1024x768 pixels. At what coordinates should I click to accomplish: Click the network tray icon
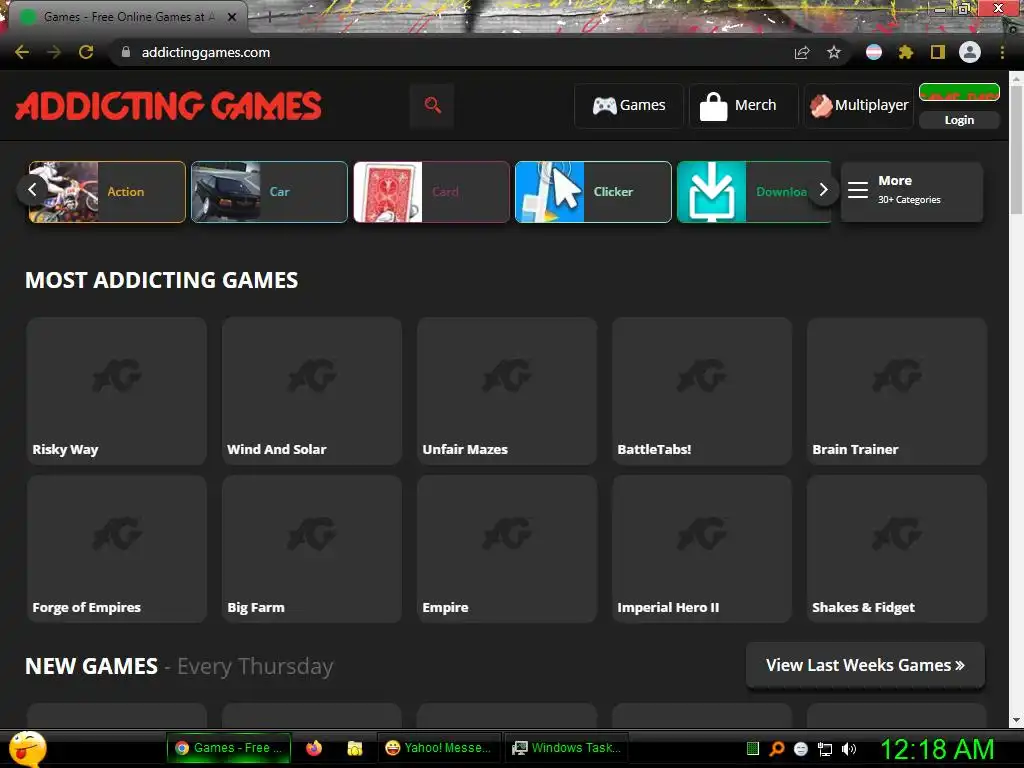click(x=825, y=749)
